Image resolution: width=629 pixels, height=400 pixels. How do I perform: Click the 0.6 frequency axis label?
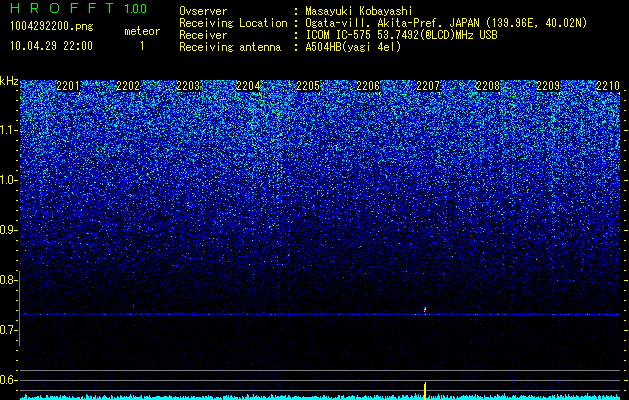tap(8, 380)
